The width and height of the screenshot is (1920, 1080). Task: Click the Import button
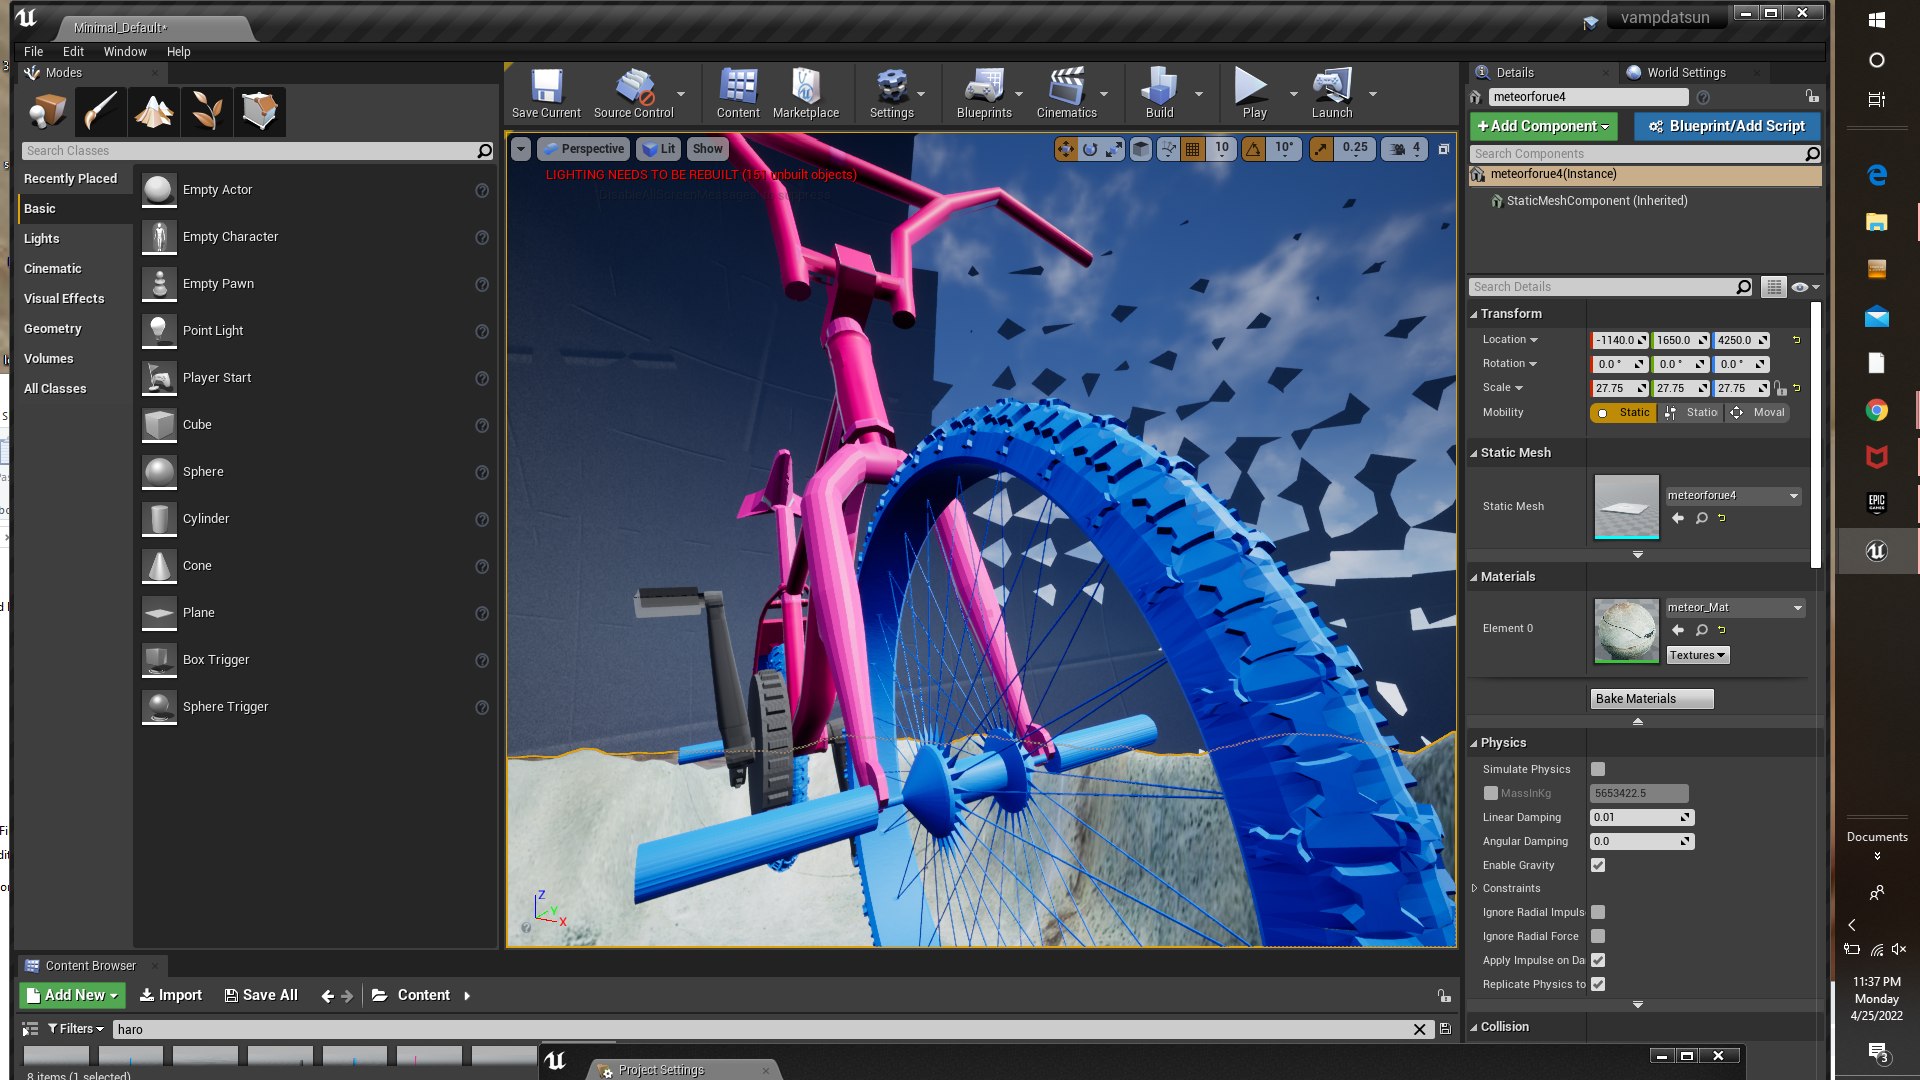(x=170, y=996)
